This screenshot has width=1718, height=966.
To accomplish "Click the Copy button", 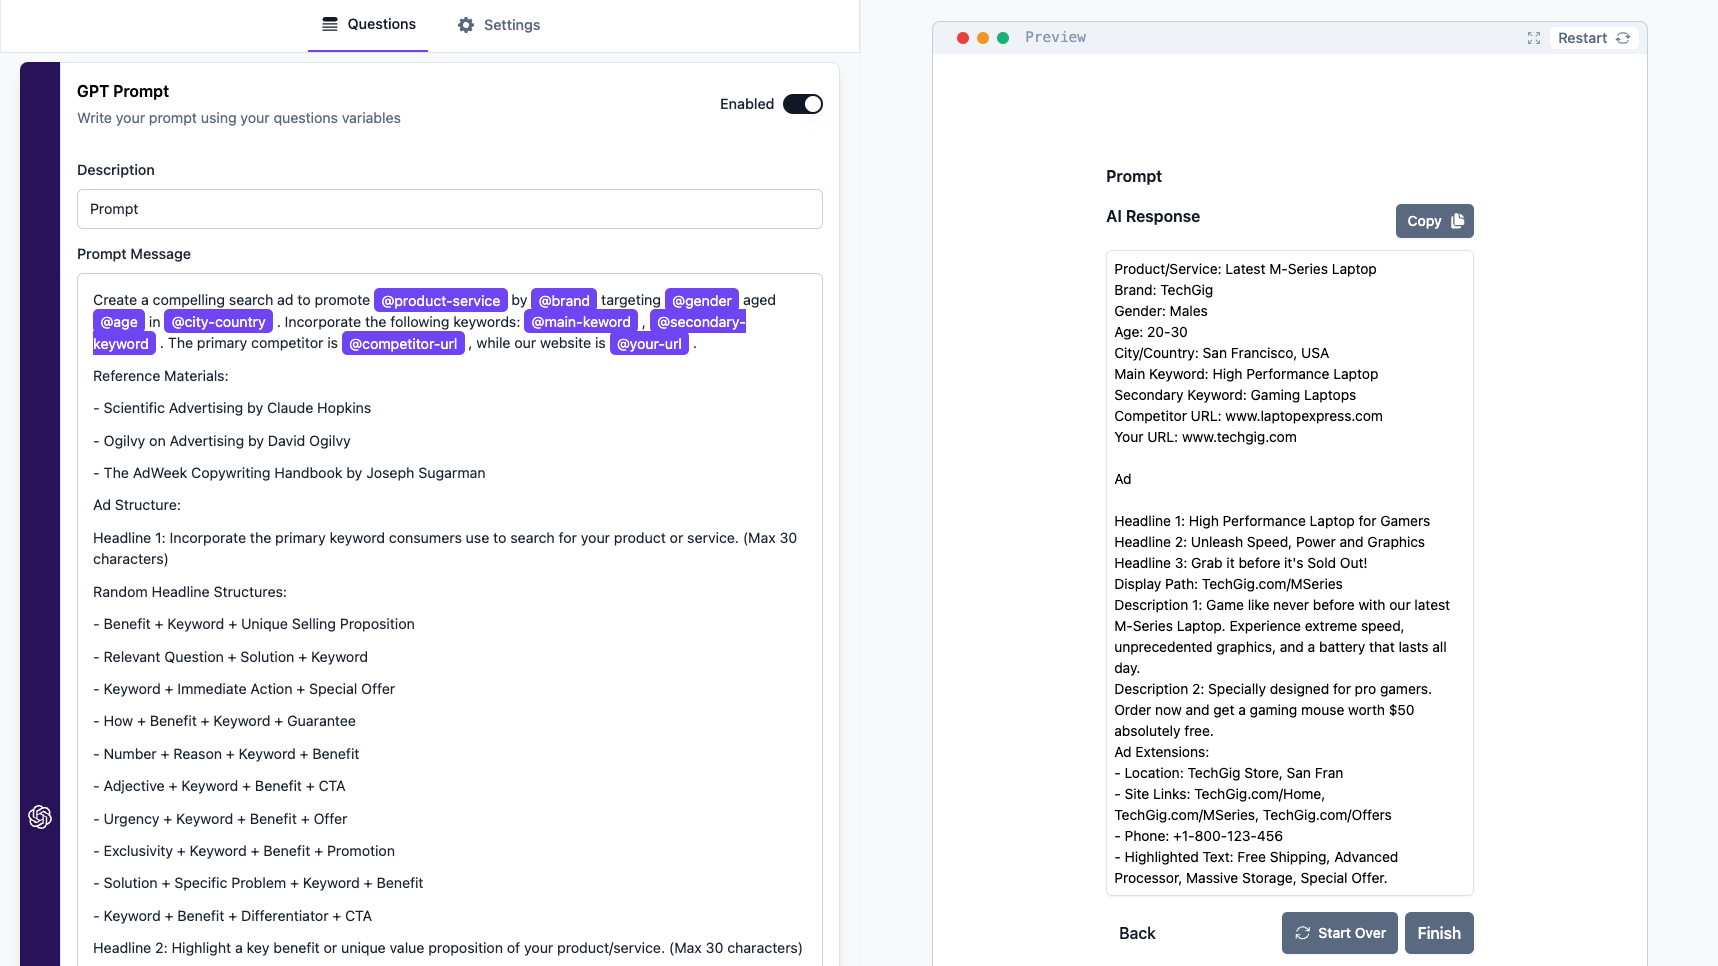I will tap(1435, 221).
